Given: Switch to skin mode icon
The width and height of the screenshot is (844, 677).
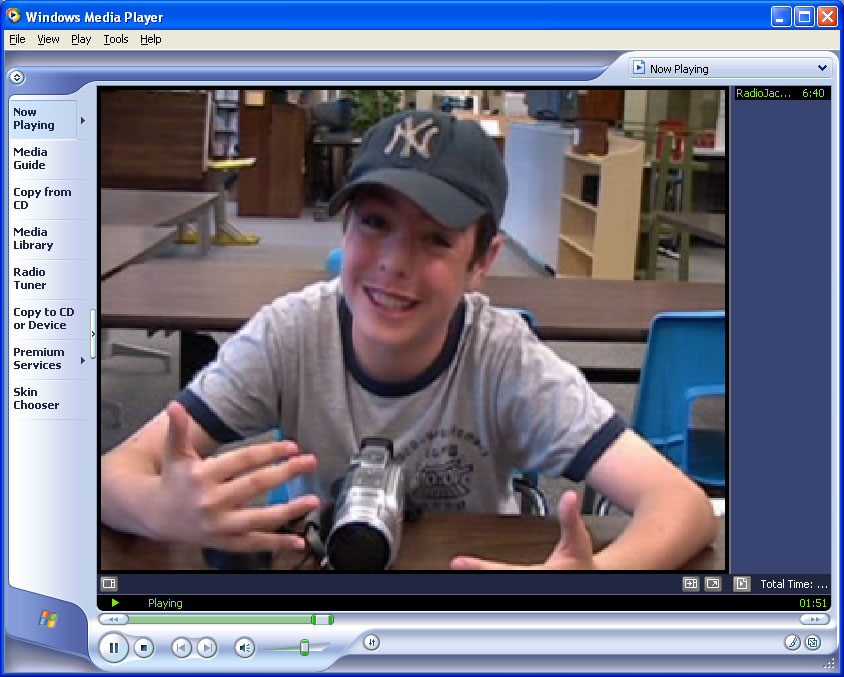Looking at the screenshot, I should 813,643.
